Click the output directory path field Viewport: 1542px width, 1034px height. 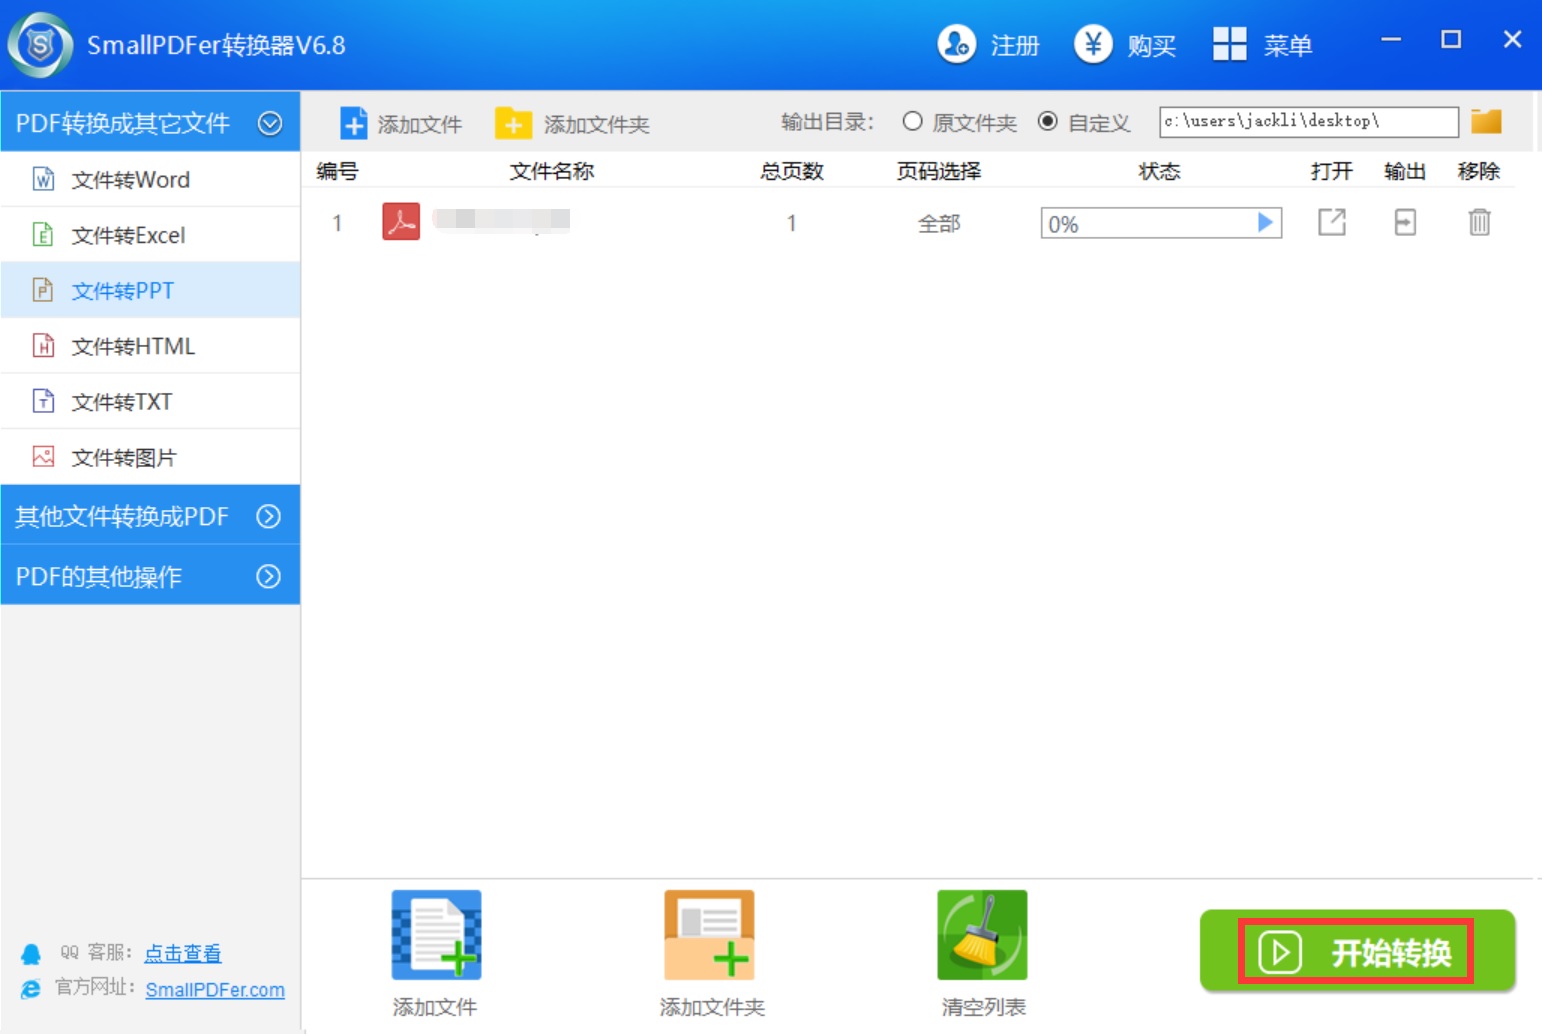(1309, 122)
